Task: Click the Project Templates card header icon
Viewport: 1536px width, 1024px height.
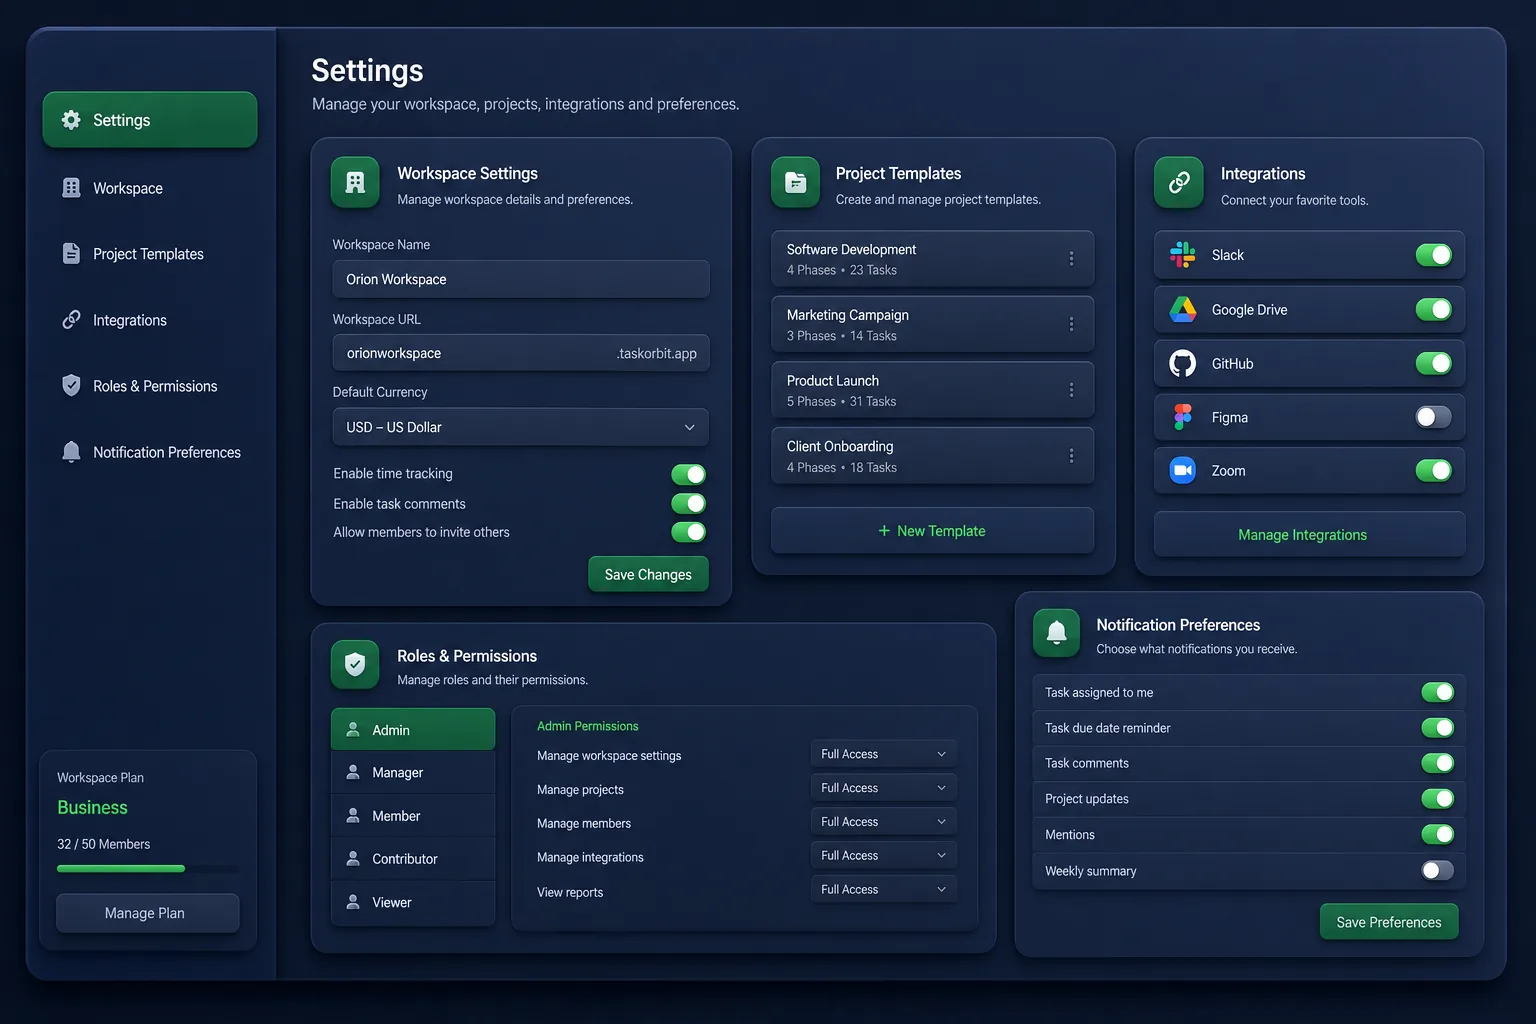Action: (795, 182)
